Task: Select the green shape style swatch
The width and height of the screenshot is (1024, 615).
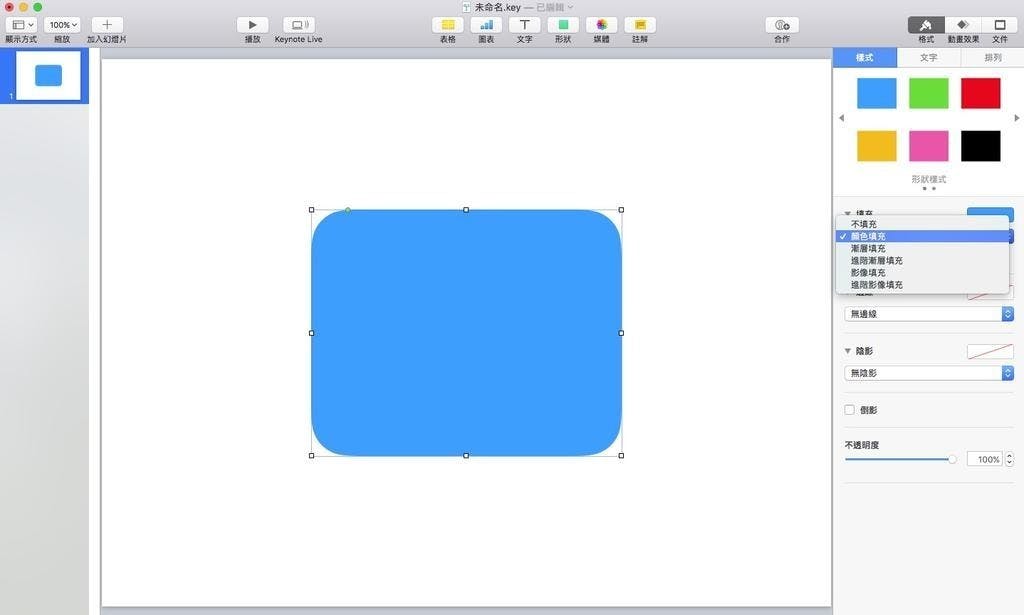Action: coord(928,93)
